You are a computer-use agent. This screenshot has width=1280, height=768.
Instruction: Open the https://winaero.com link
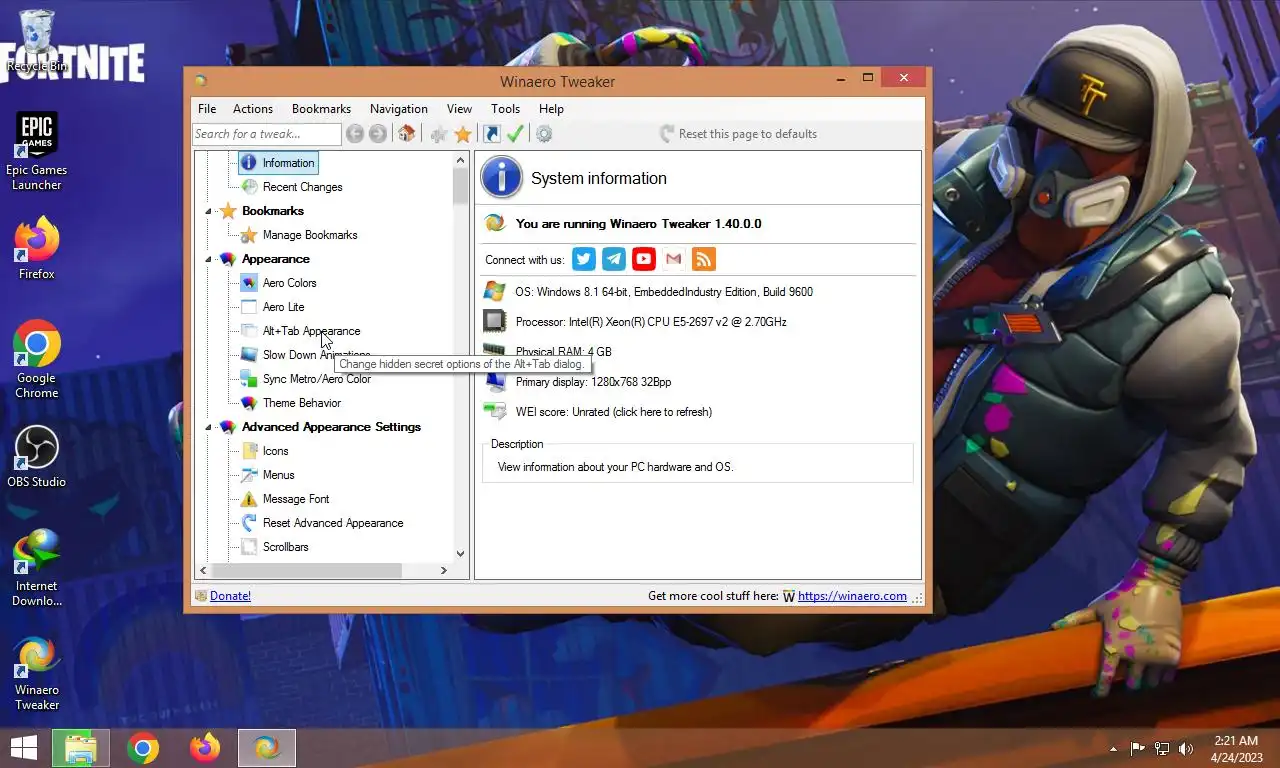[x=852, y=596]
